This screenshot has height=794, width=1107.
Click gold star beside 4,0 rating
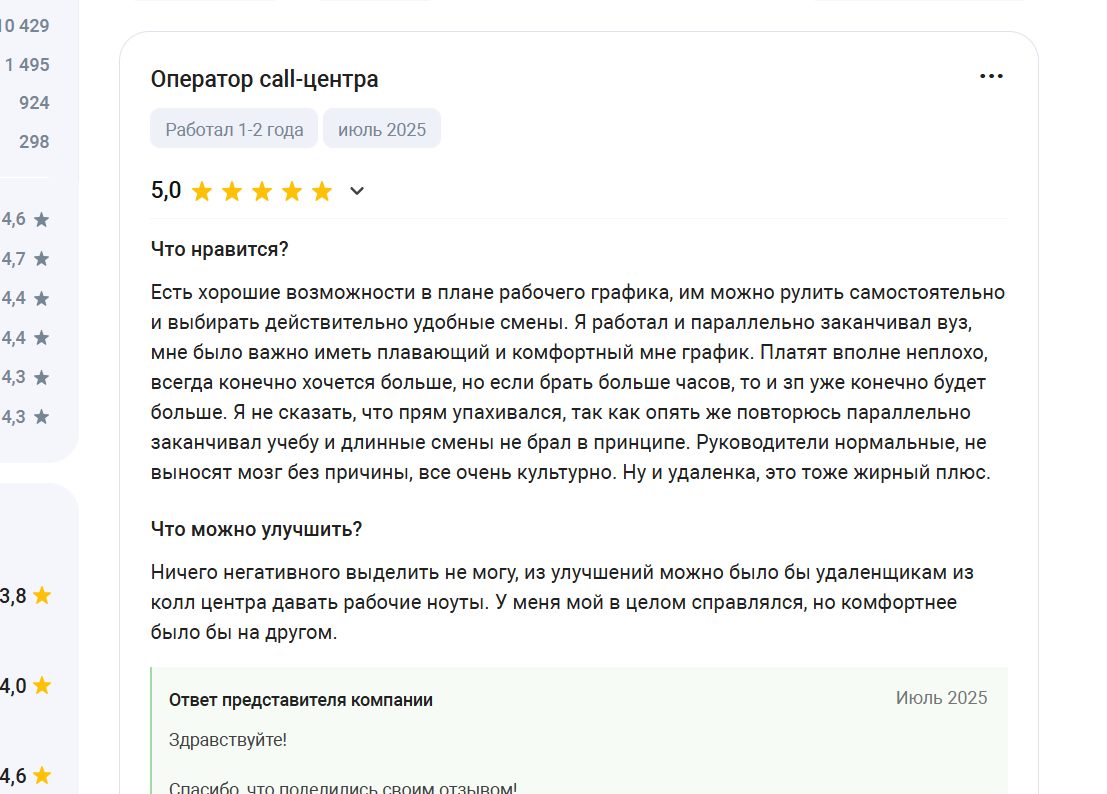click(x=42, y=685)
